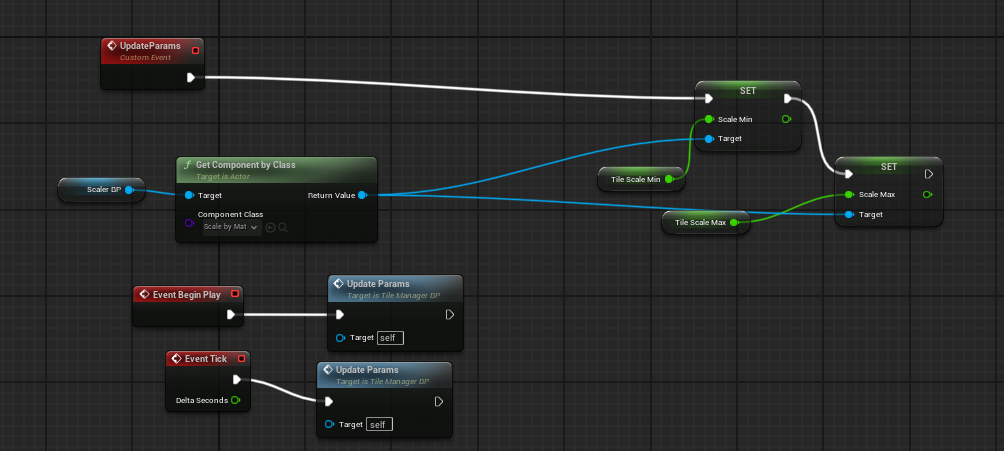Click the Scale Min green output pin on SET node
1004x451 pixels.
(x=786, y=119)
